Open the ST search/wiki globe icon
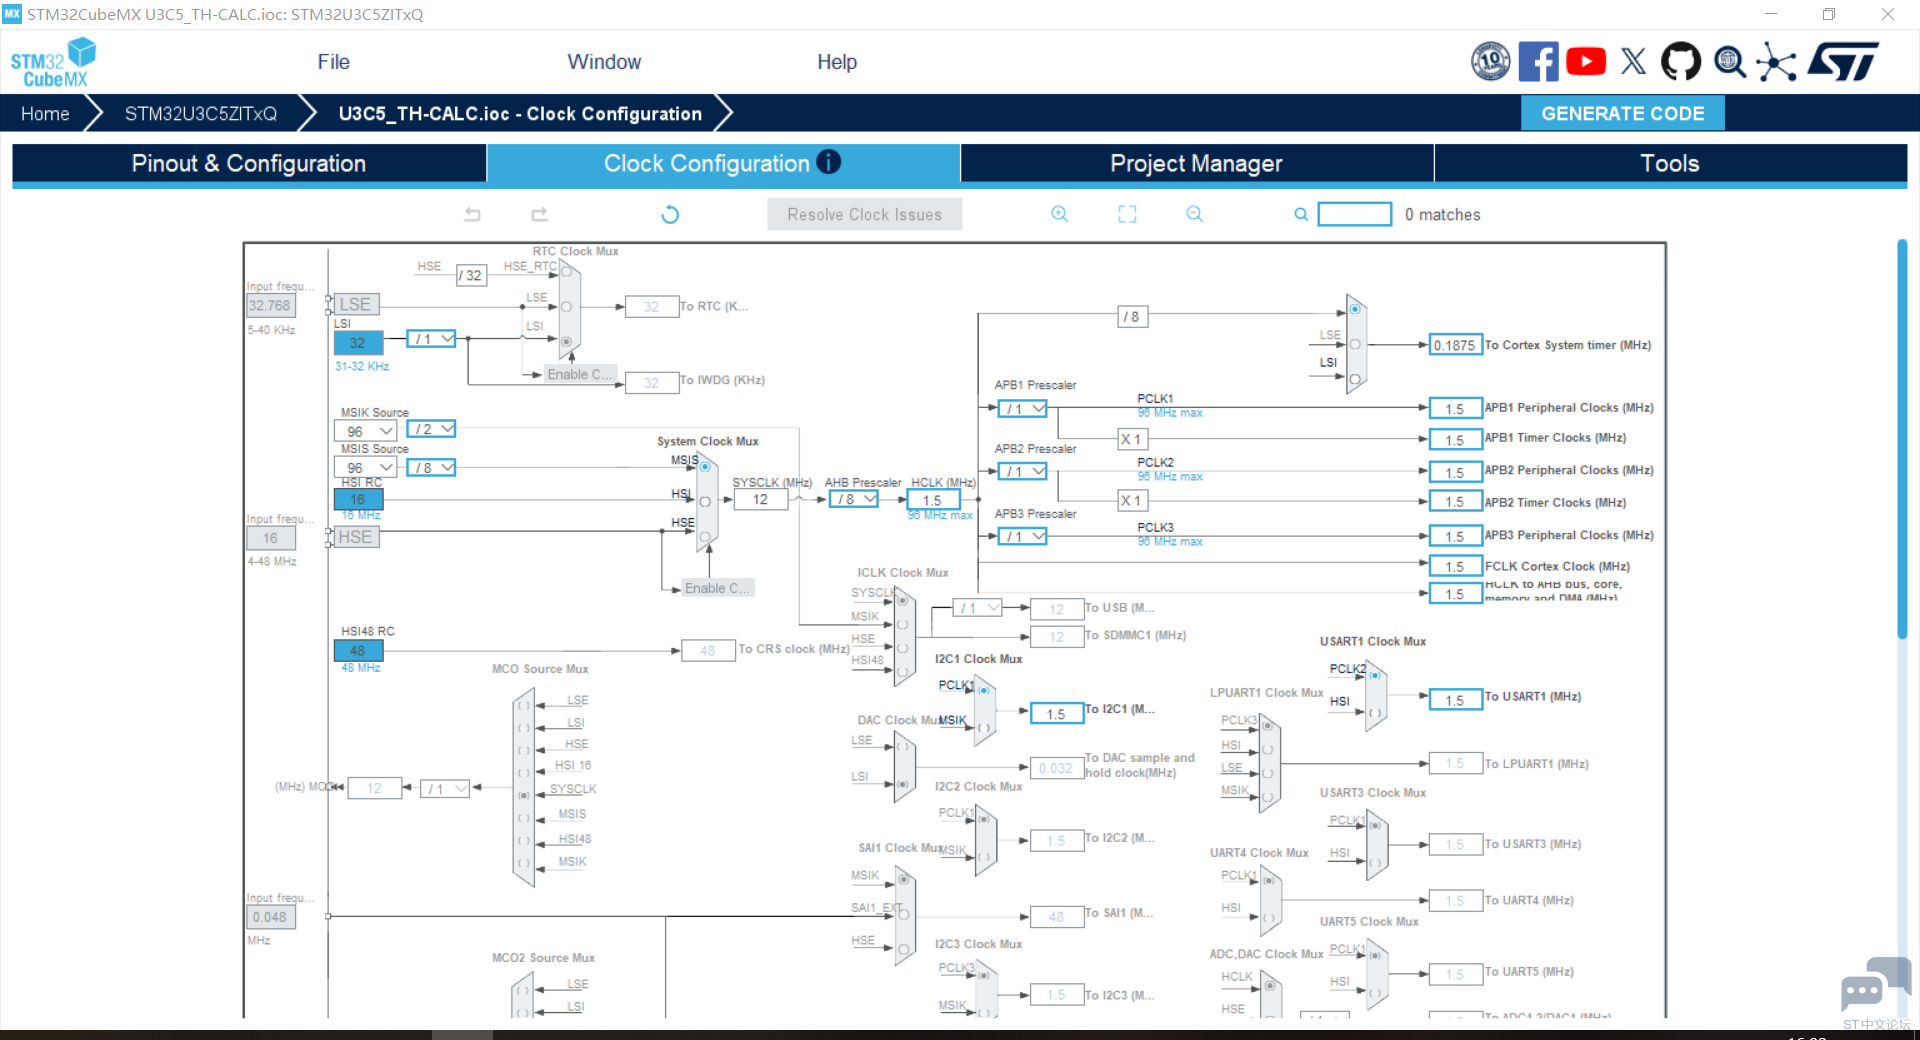The height and width of the screenshot is (1040, 1920). coord(1729,62)
